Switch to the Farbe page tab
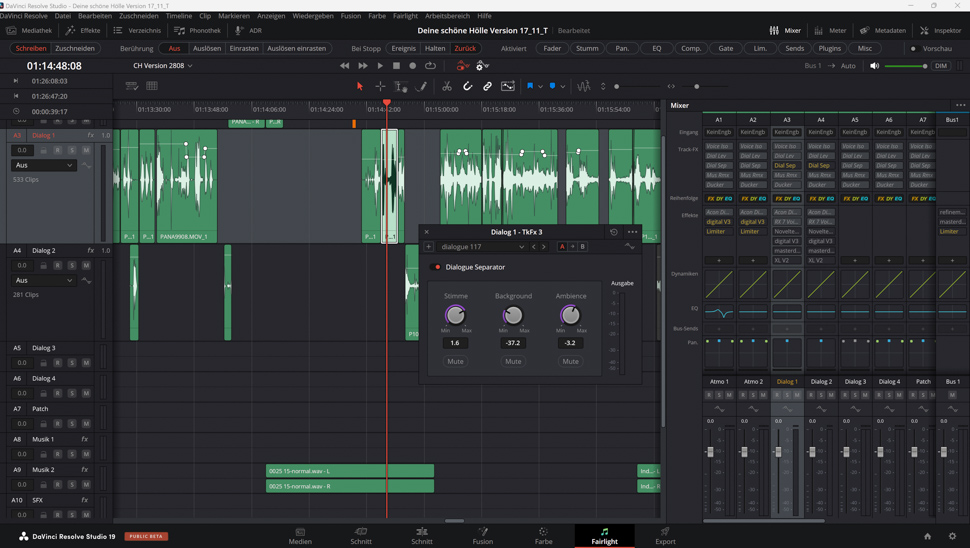Viewport: 970px width, 548px height. [544, 536]
